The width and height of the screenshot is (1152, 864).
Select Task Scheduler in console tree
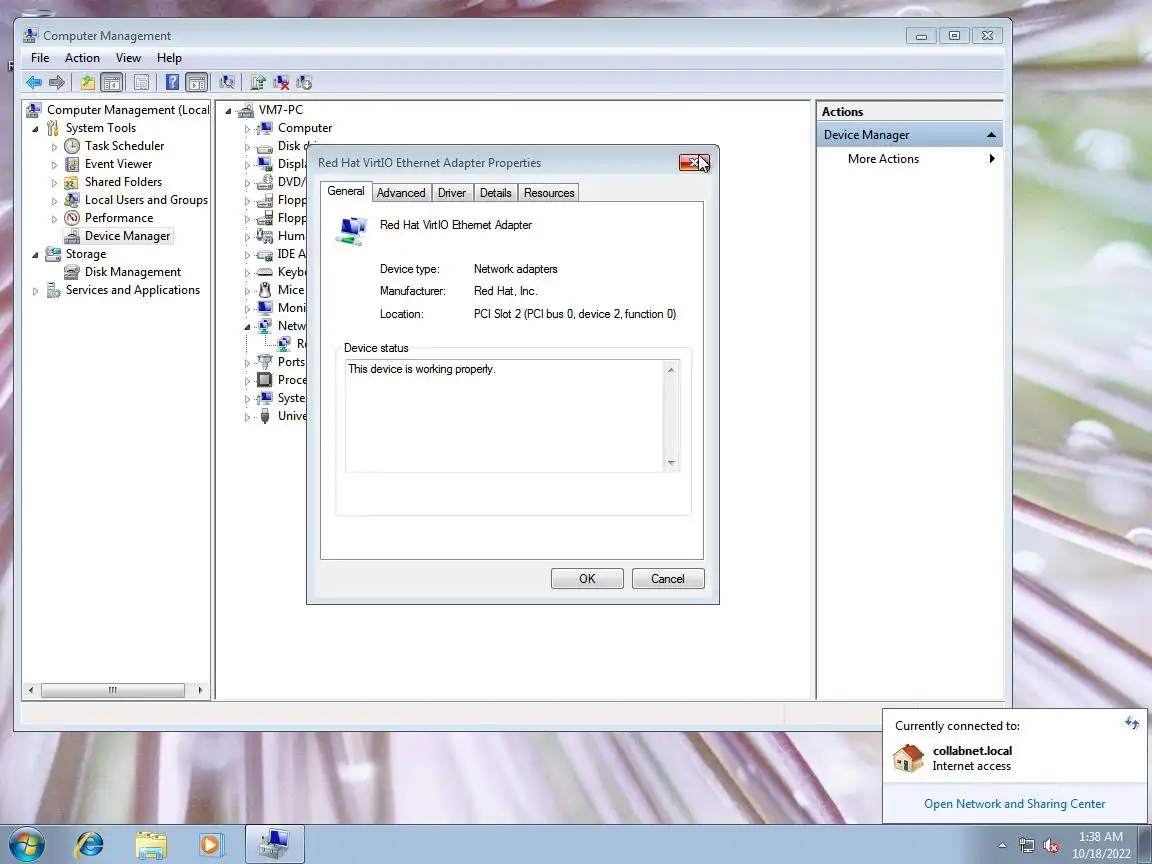coord(124,145)
